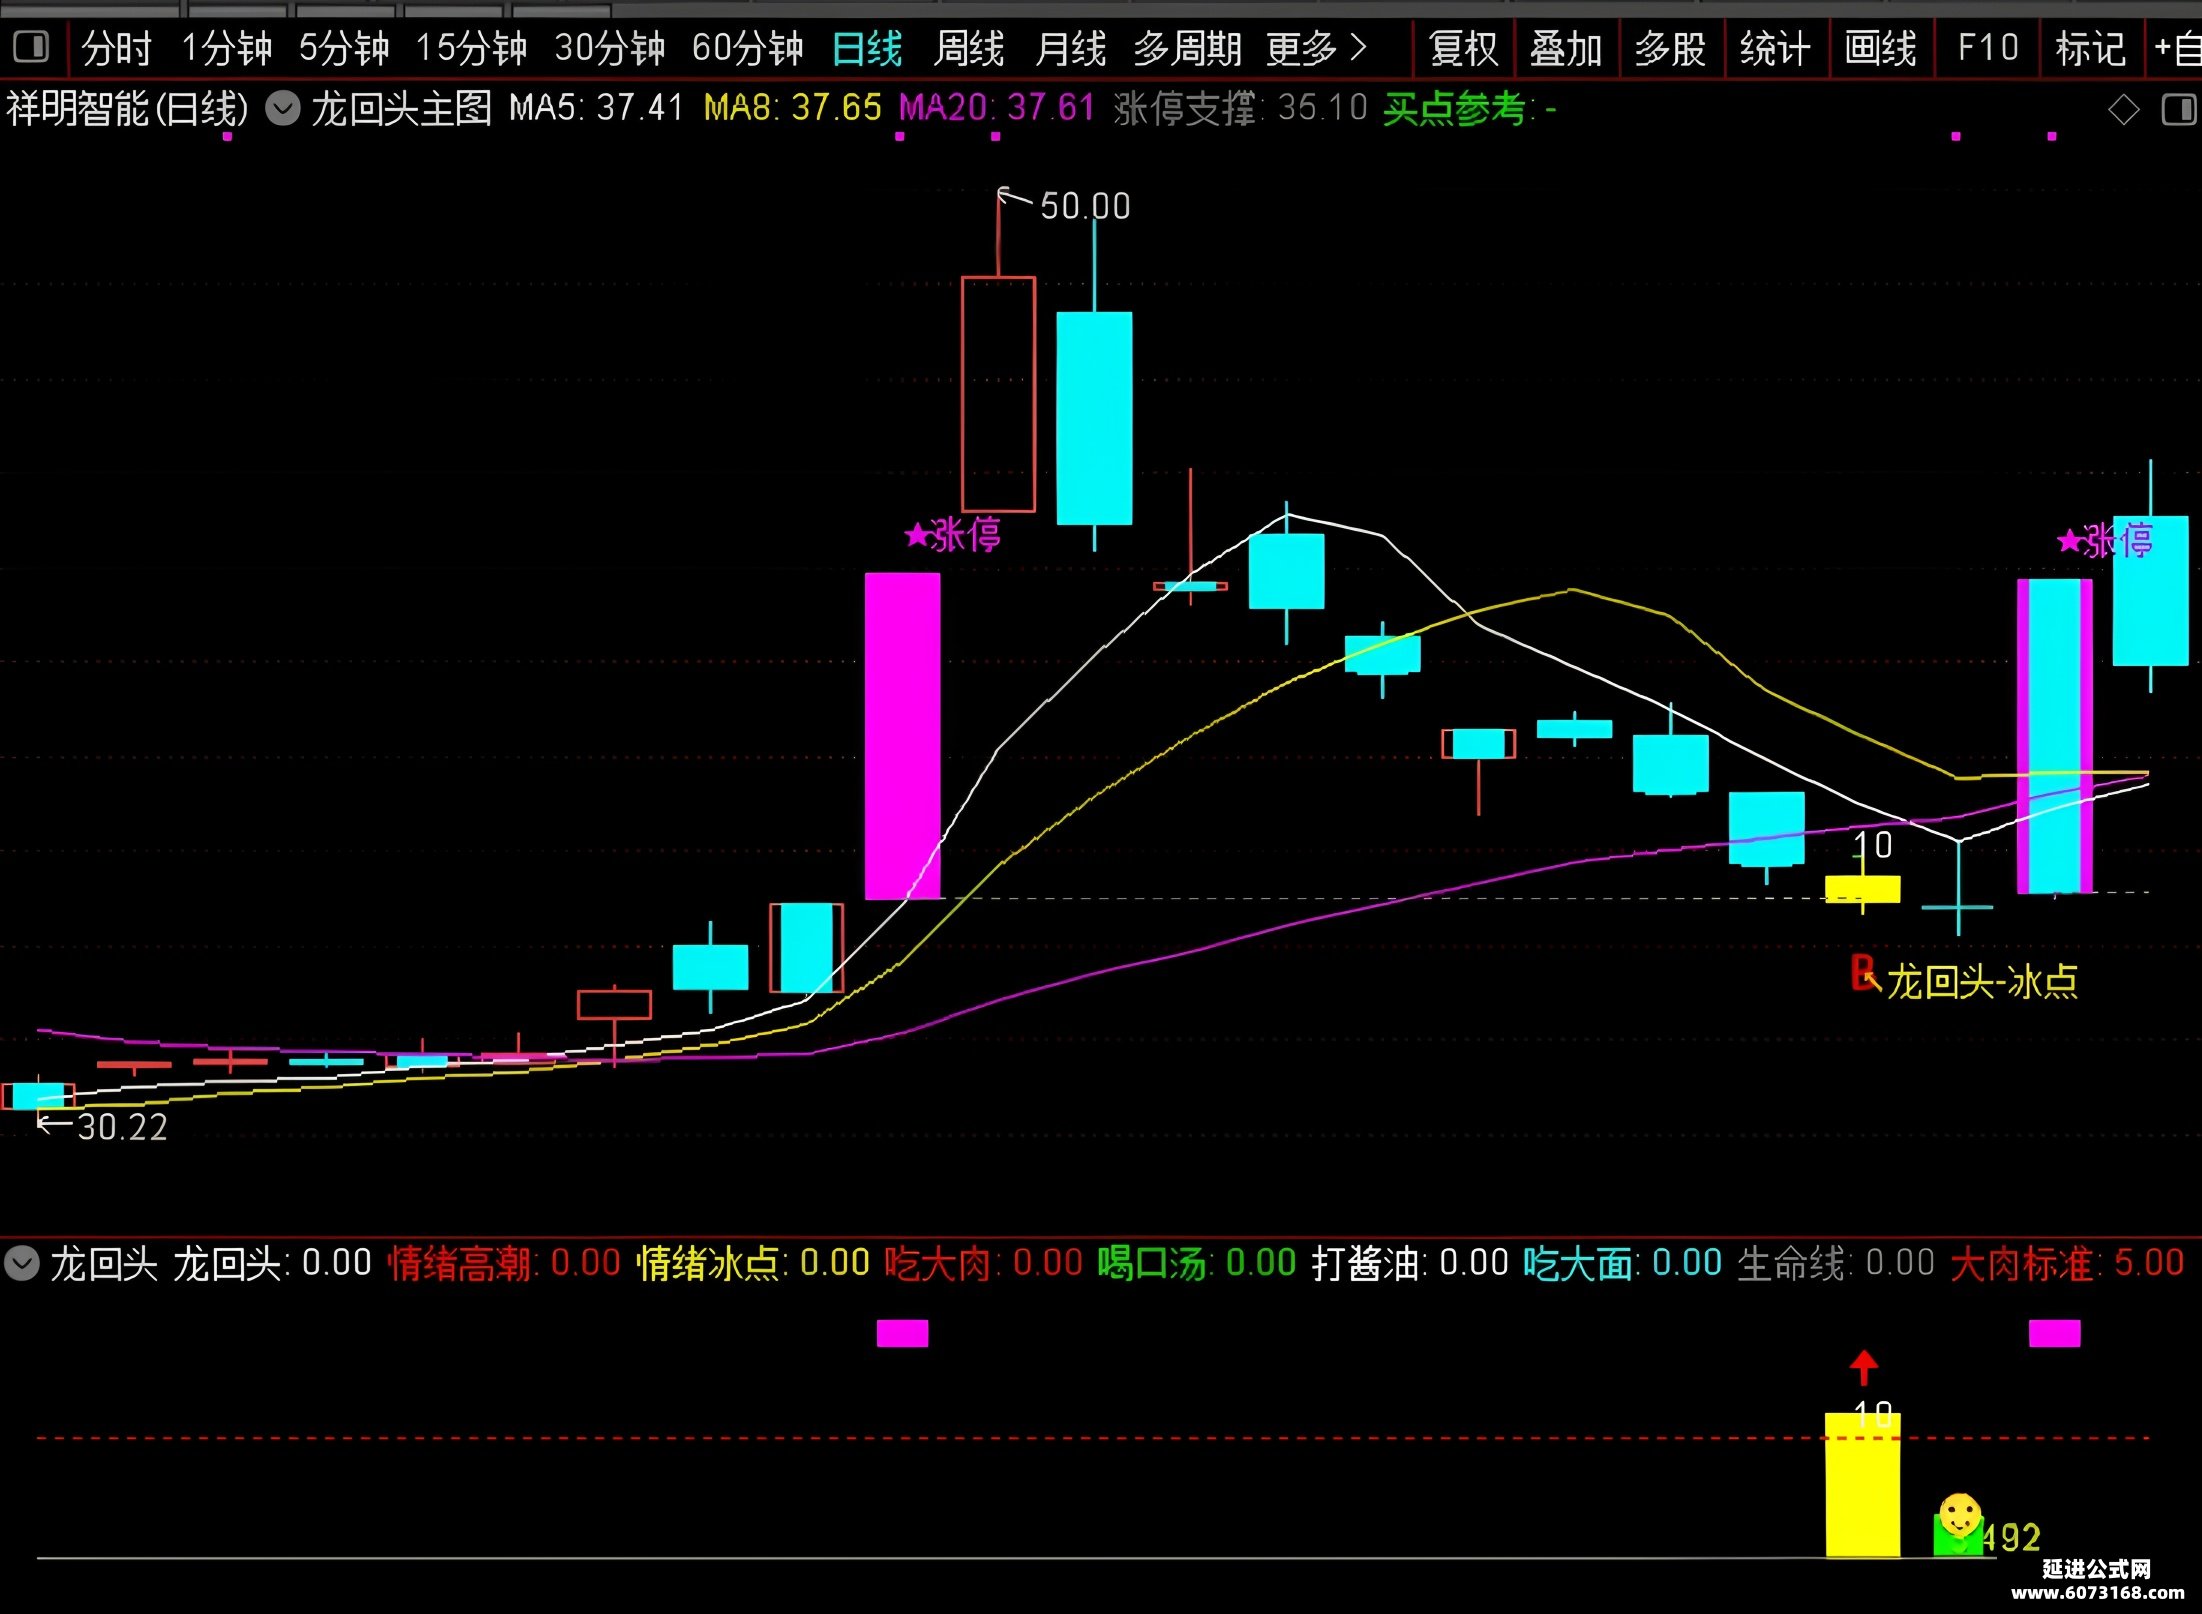Click the 复权 toolbar button
Image resolution: width=2202 pixels, height=1614 pixels.
1464,48
